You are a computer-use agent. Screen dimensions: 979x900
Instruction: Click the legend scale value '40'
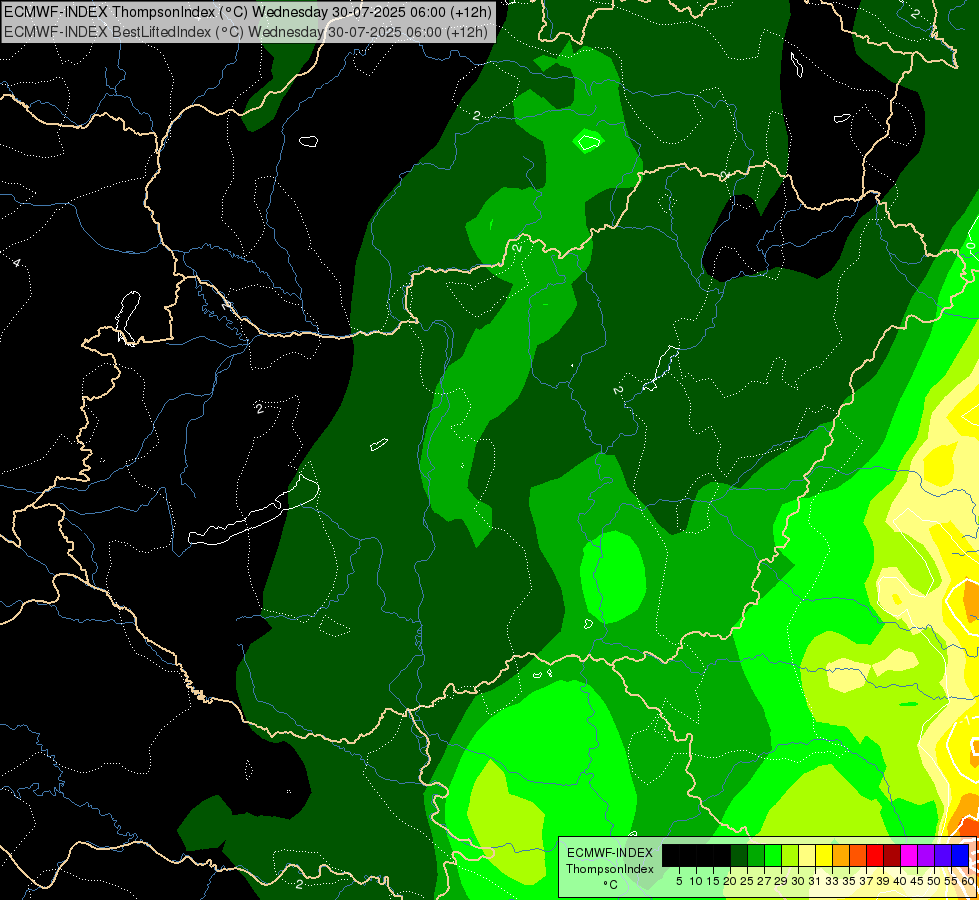pyautogui.click(x=900, y=881)
